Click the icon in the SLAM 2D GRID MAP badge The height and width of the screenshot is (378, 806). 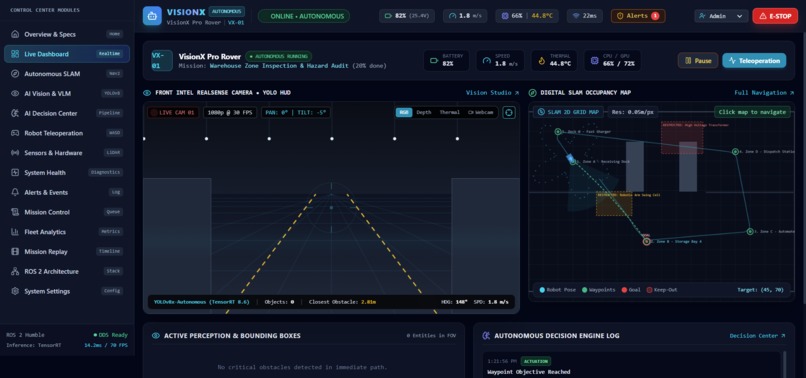(541, 112)
